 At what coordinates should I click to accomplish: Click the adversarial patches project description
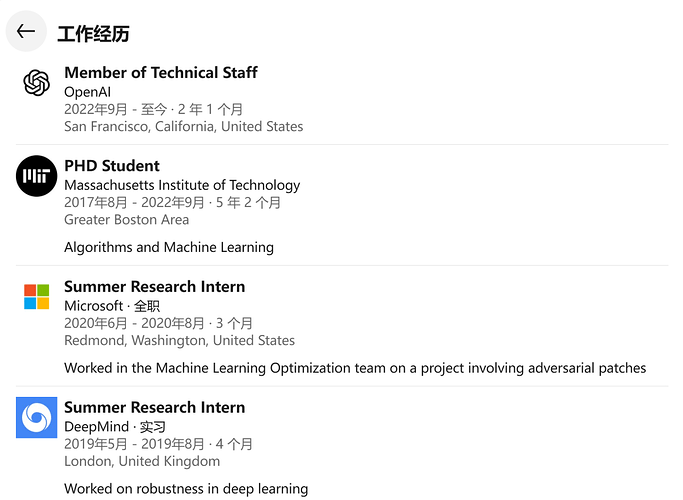pos(355,368)
